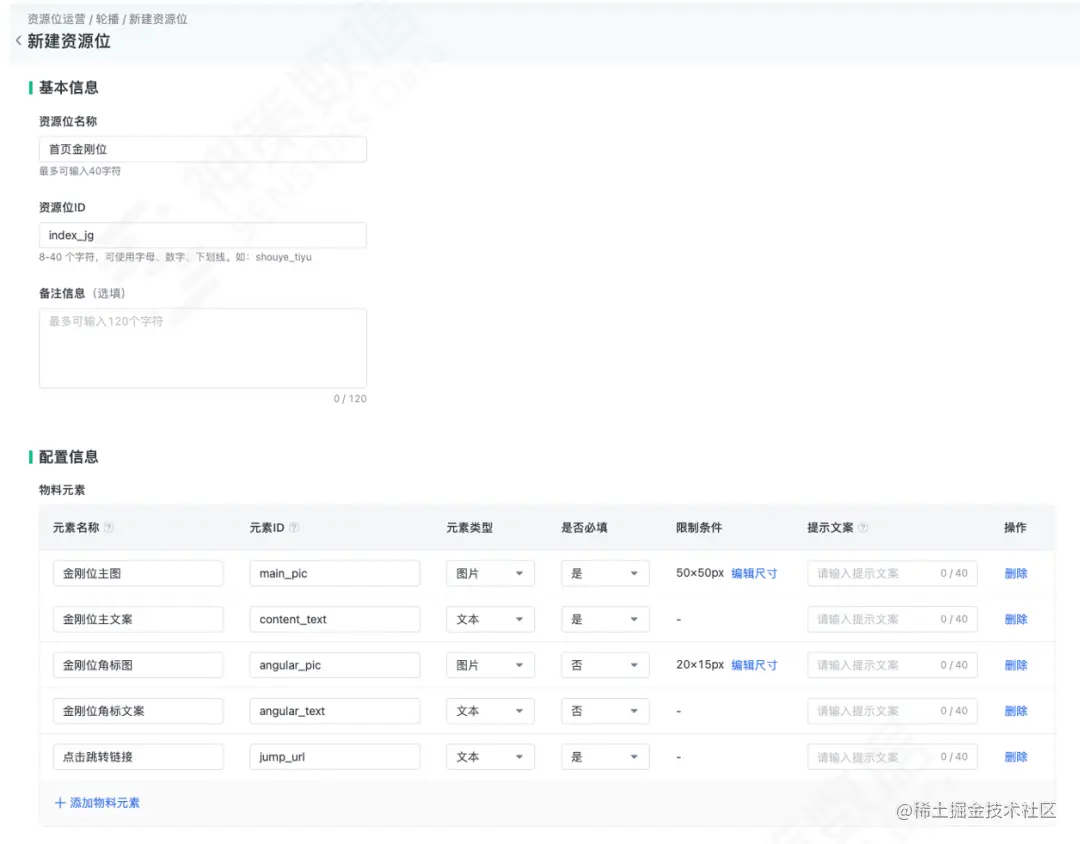
Task: Edit the element name 点击跳转链接
Action: click(138, 756)
